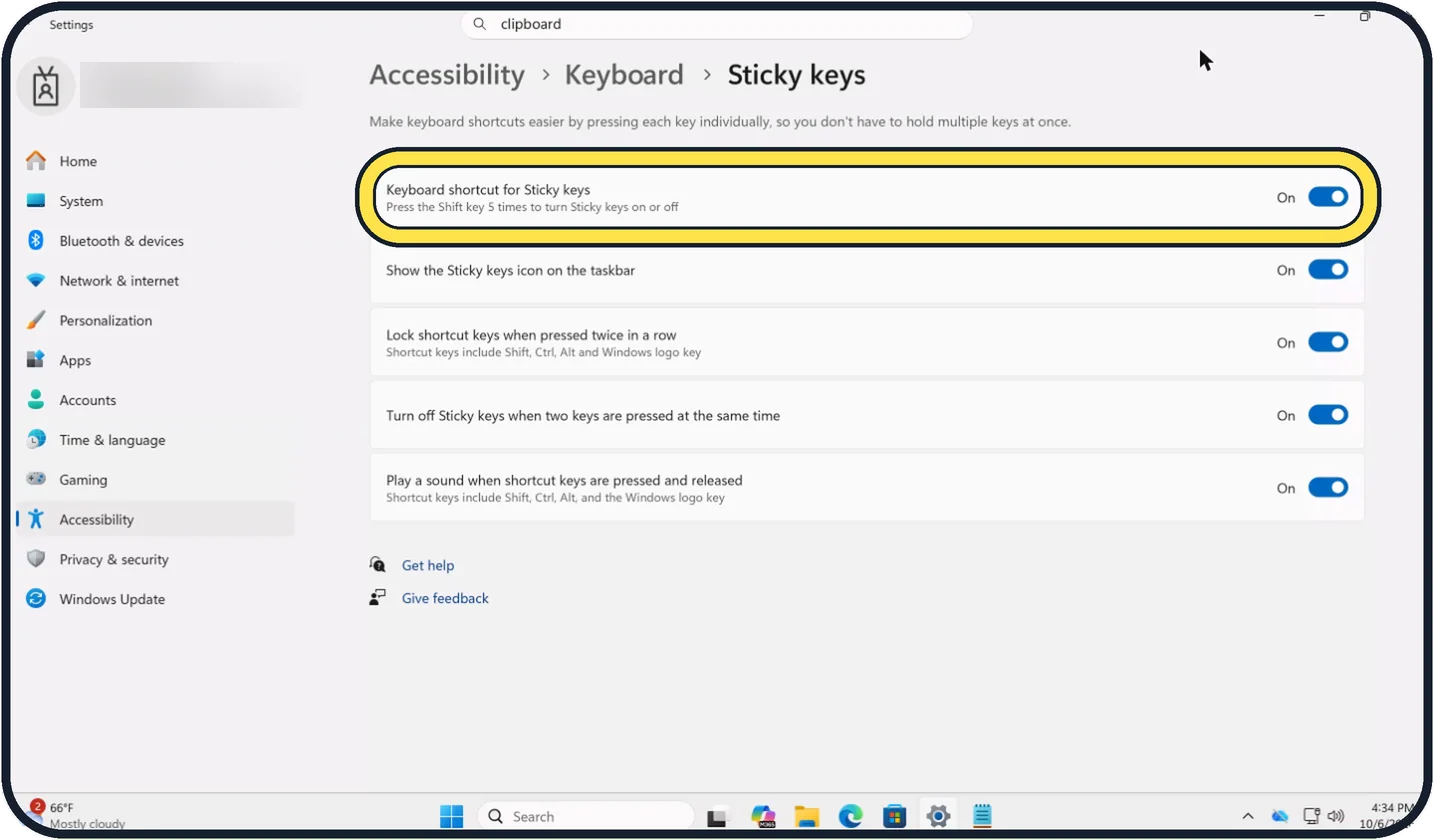Click the volume speaker tray icon
Viewport: 1434px width, 840px height.
point(1334,816)
